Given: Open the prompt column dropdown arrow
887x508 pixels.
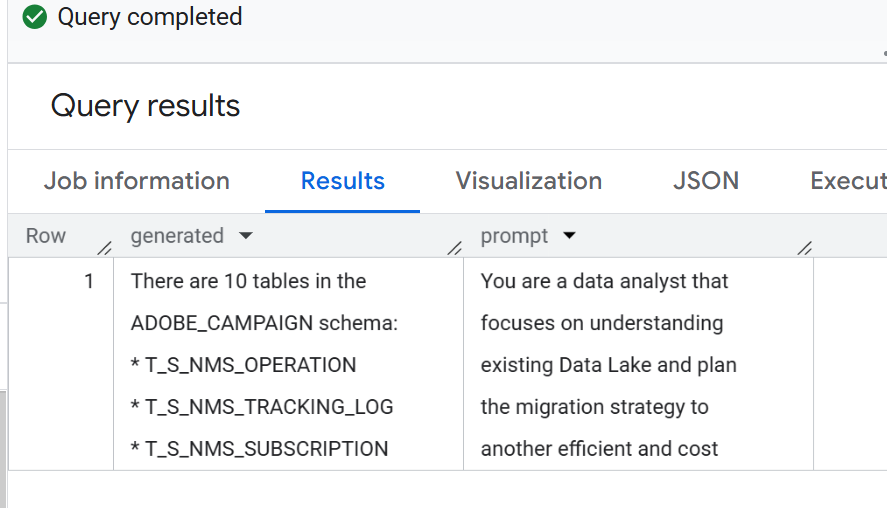Looking at the screenshot, I should (569, 235).
